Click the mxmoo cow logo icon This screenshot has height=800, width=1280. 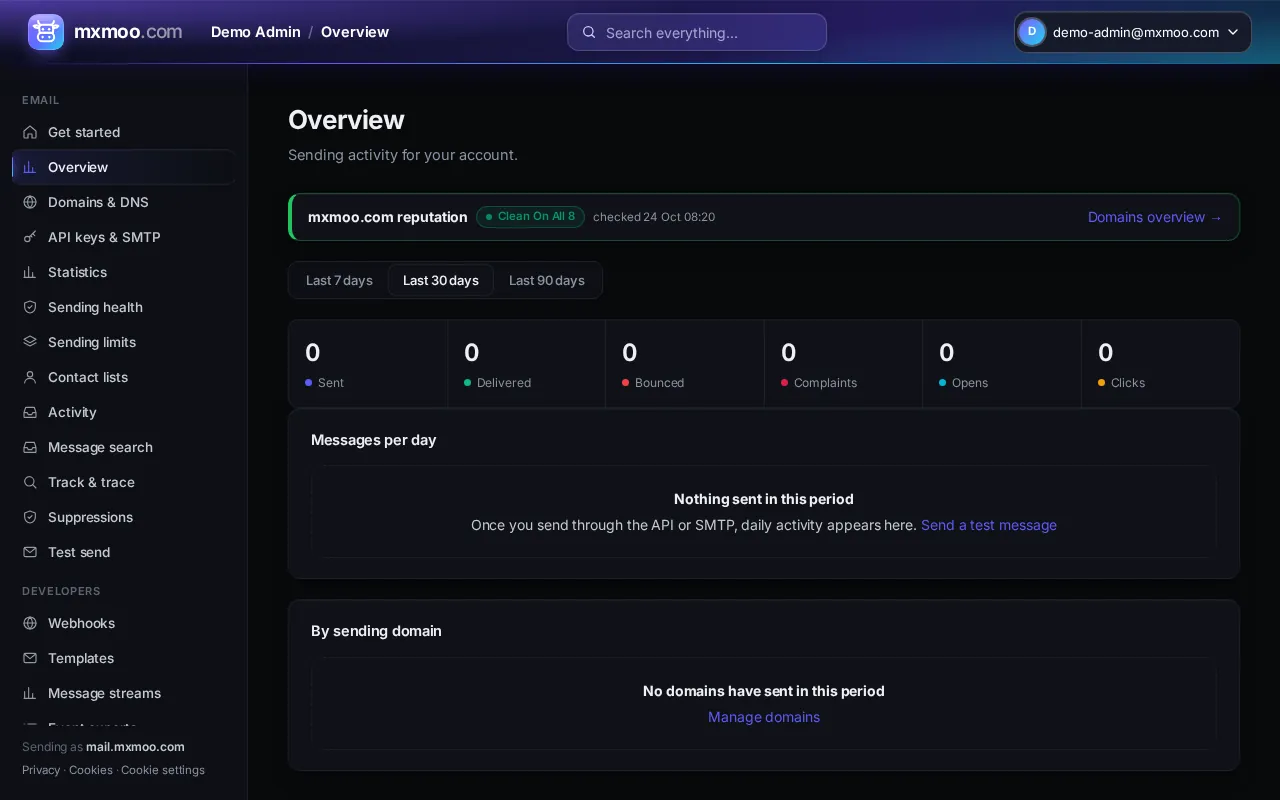(x=46, y=32)
